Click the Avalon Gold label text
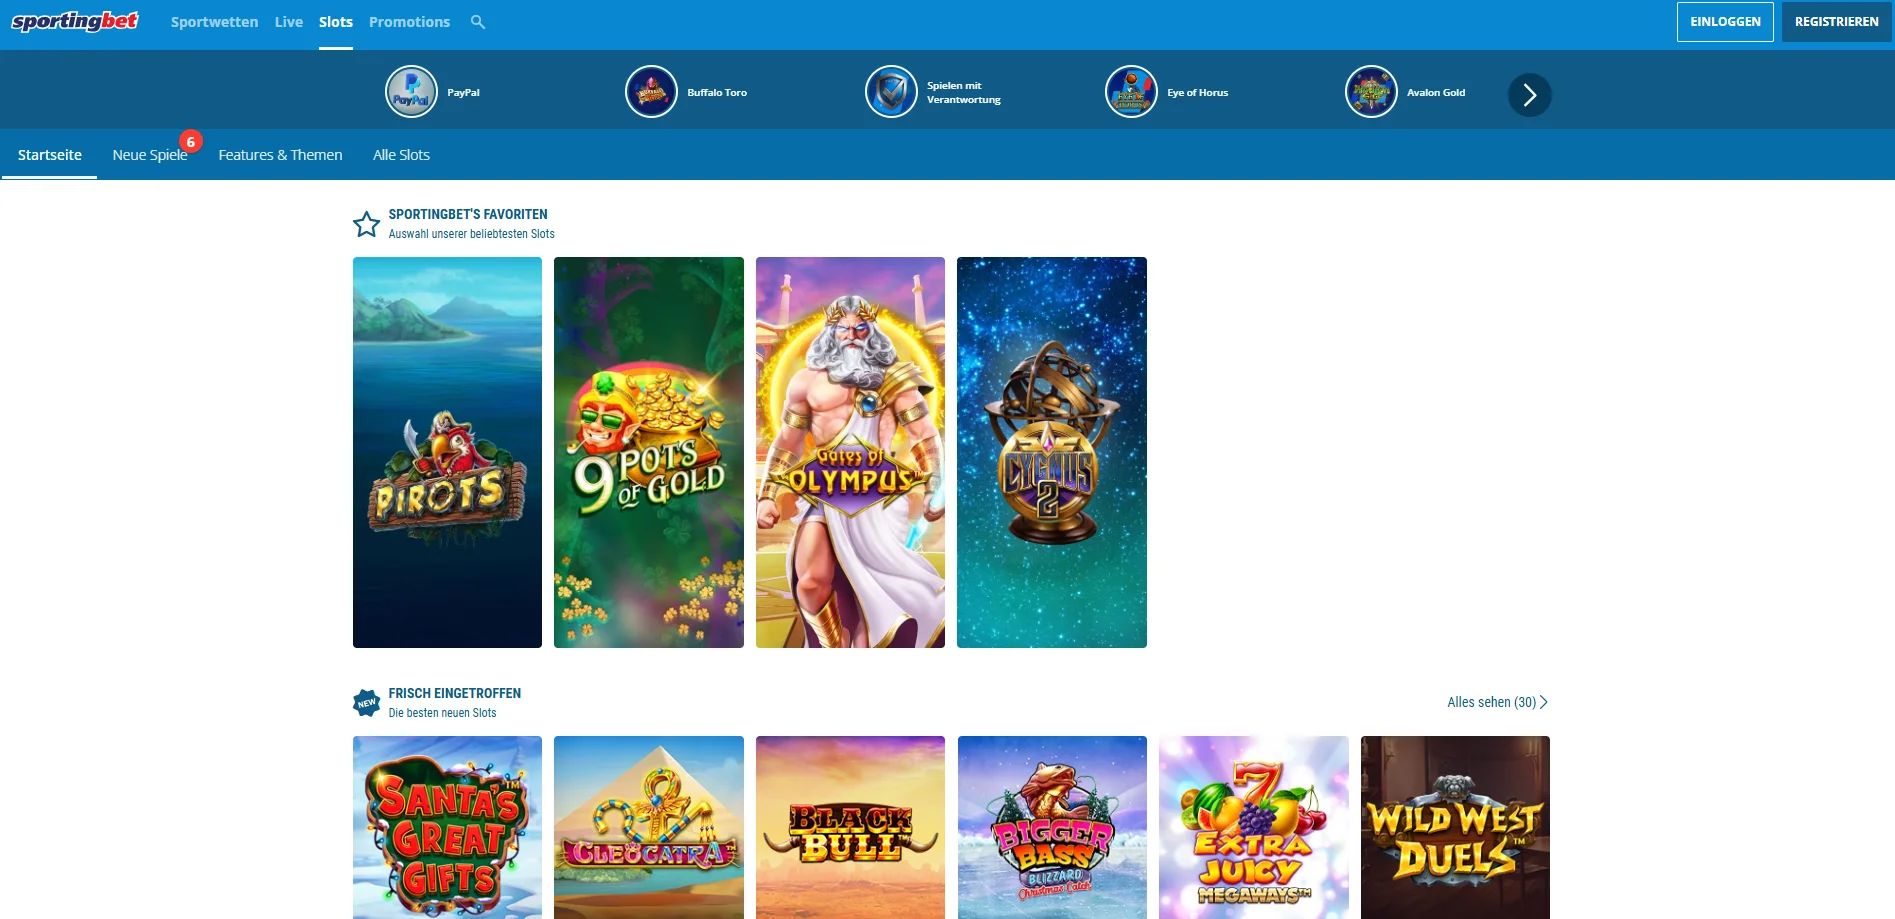Screen dimensions: 1895x919 tap(1436, 92)
